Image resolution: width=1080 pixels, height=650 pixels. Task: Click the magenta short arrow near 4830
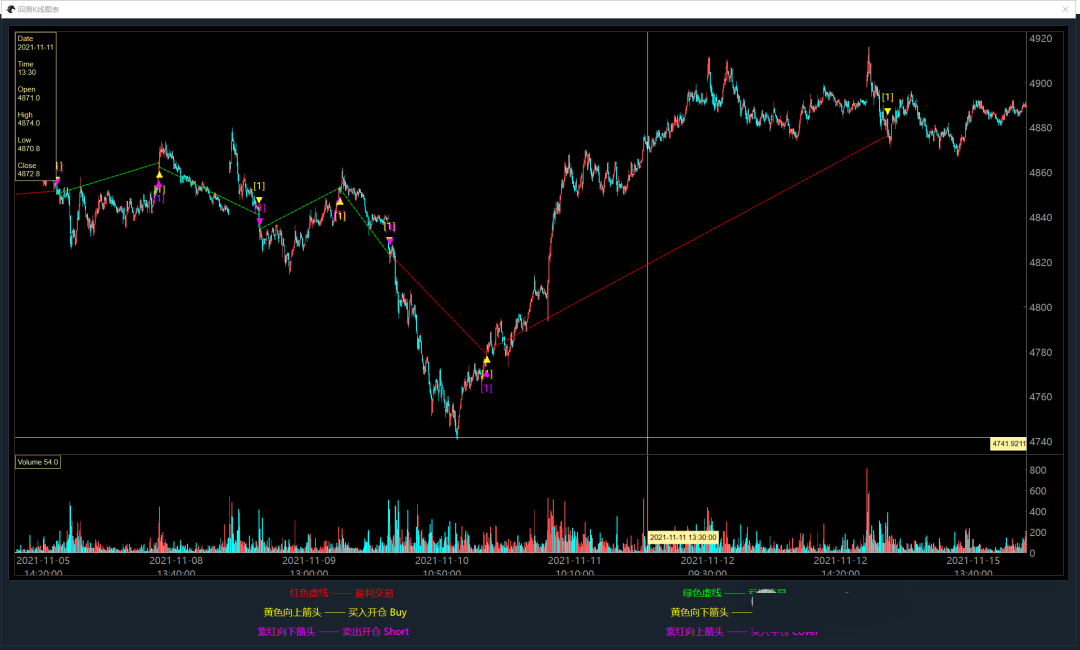390,240
